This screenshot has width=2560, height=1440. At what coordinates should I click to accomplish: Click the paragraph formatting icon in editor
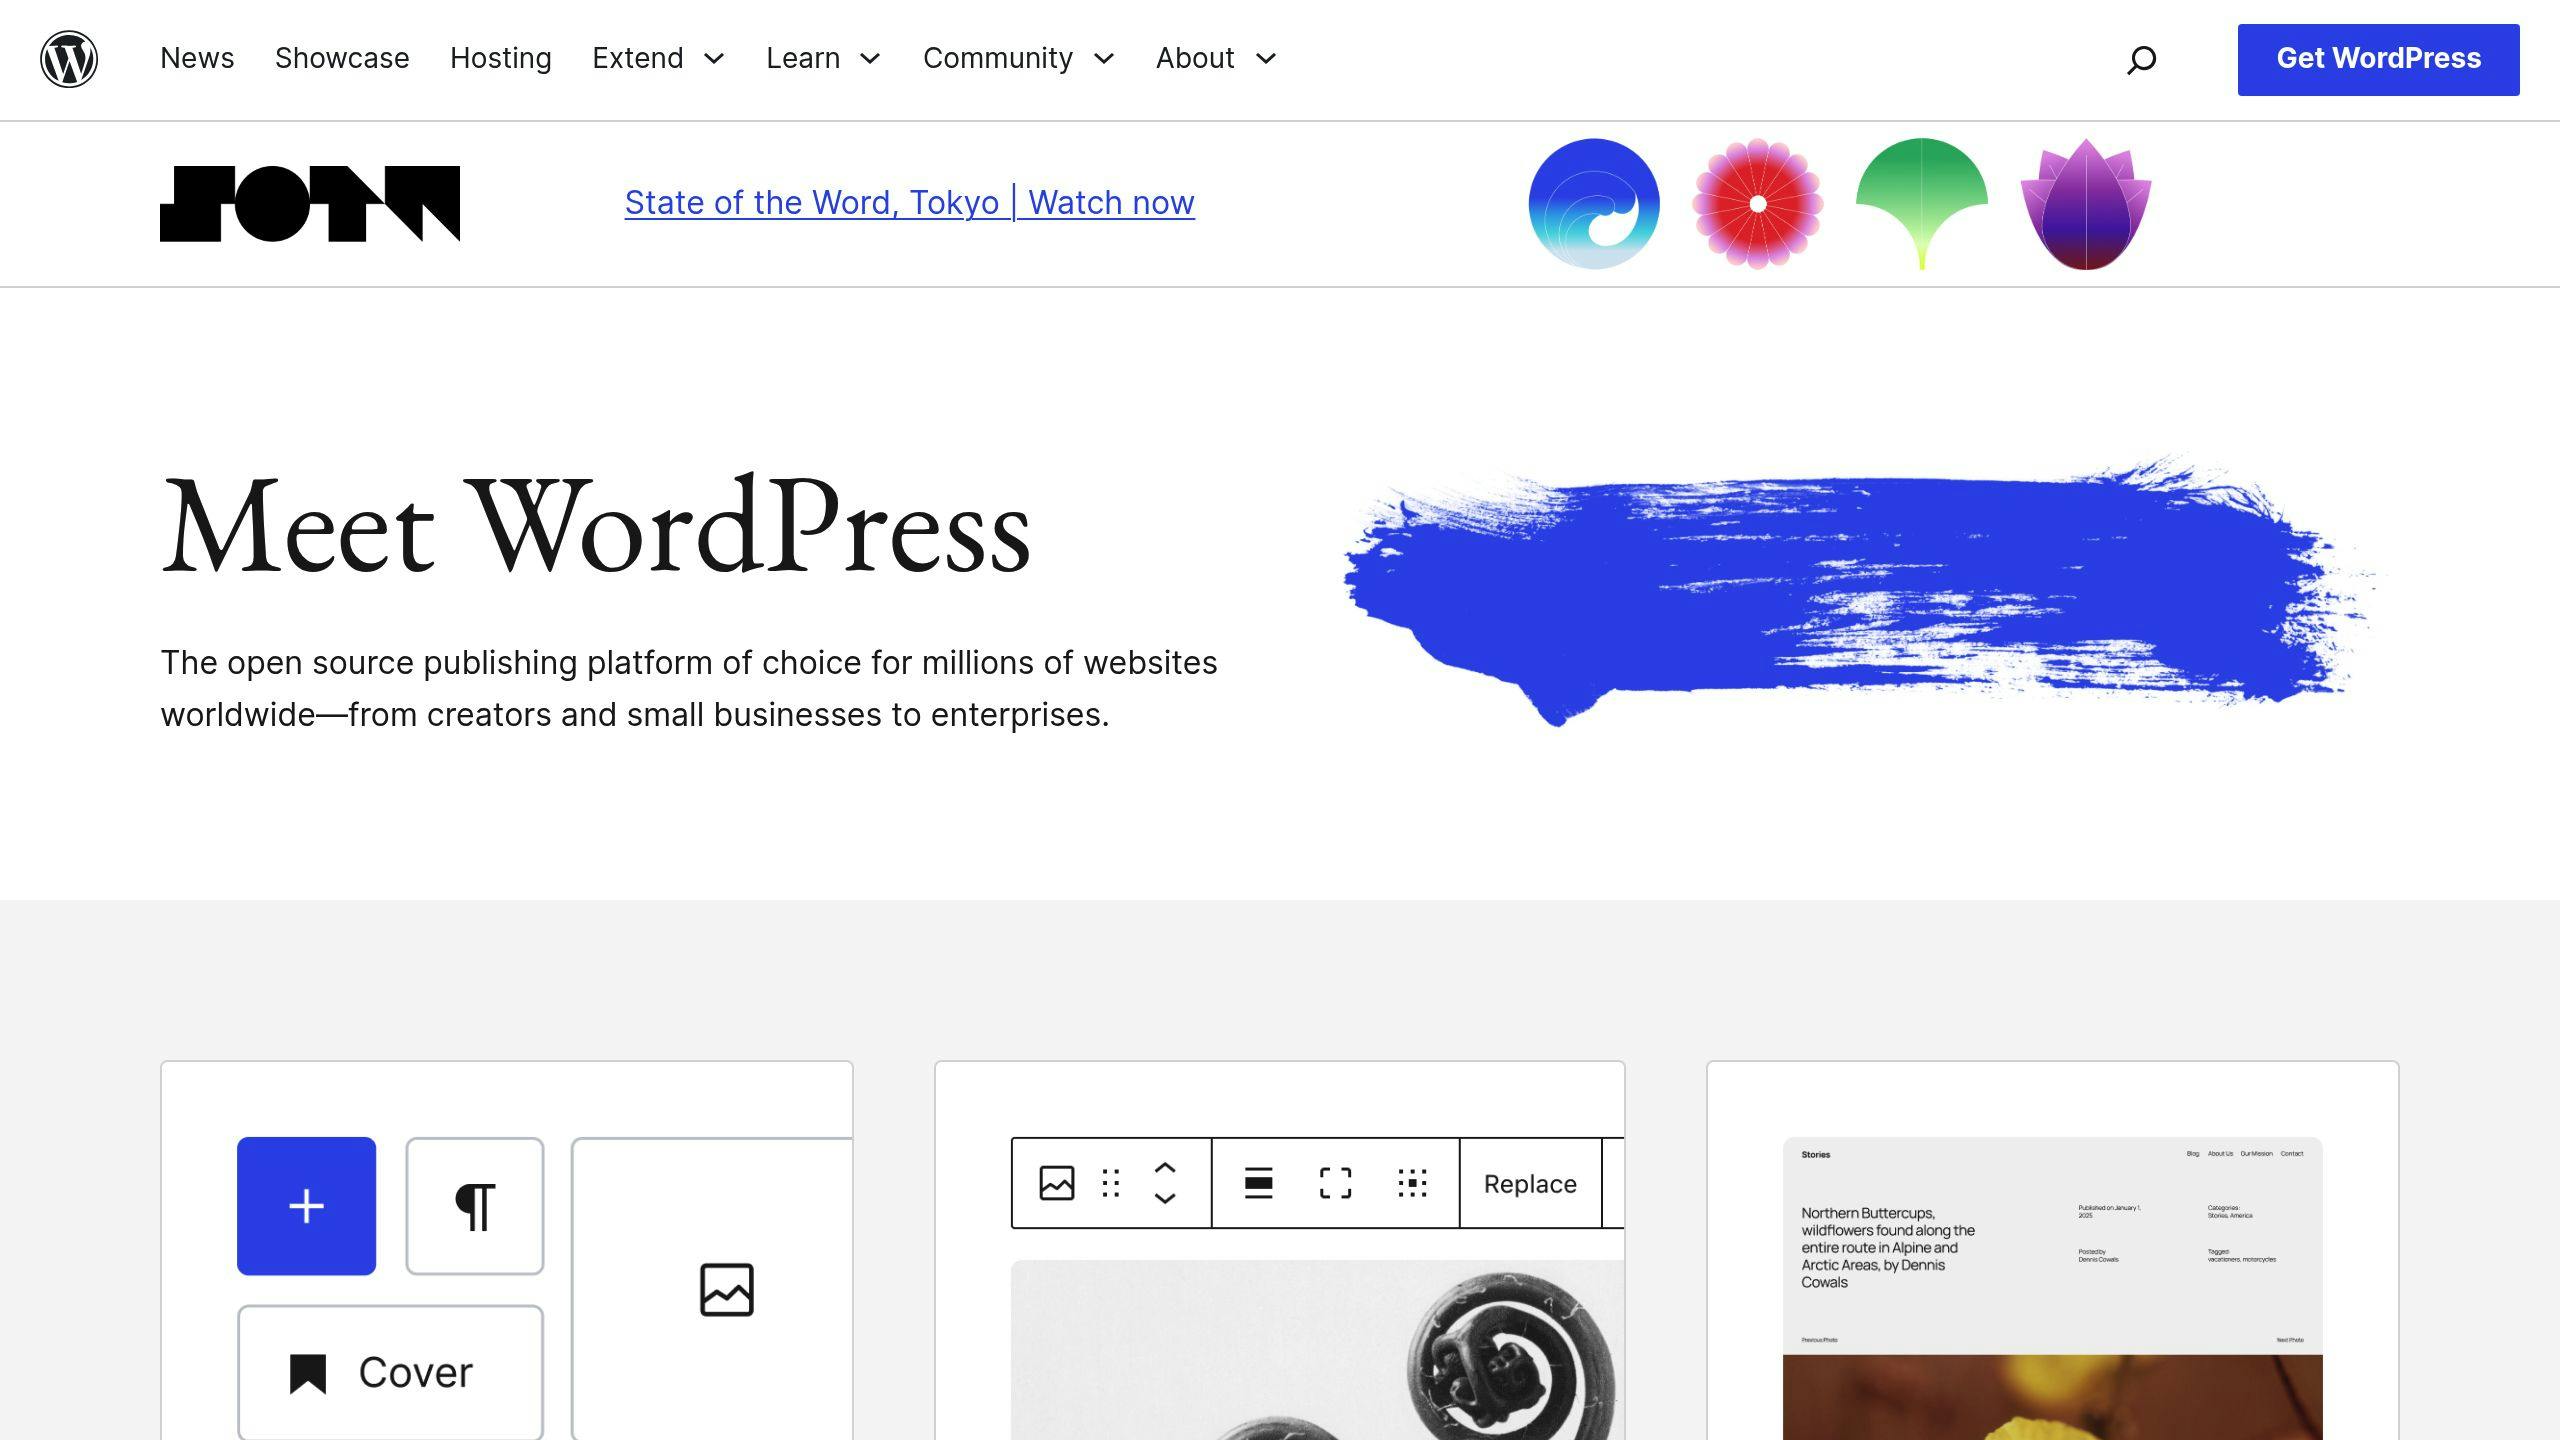[473, 1206]
